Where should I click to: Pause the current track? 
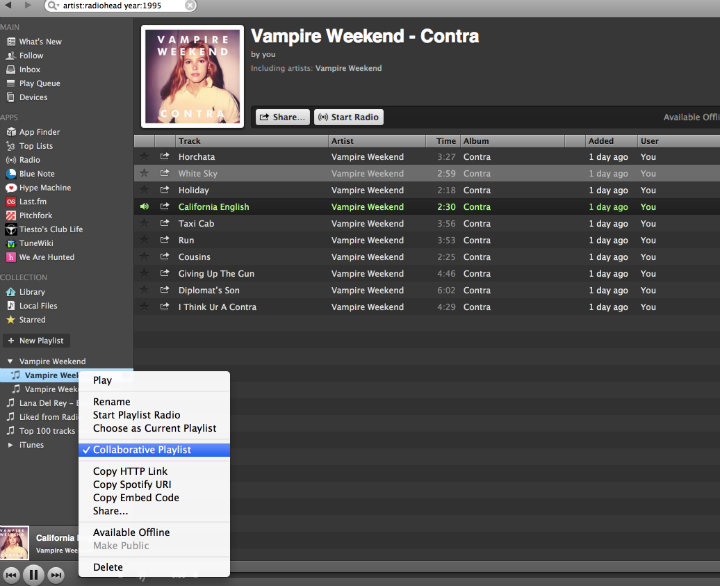34,575
